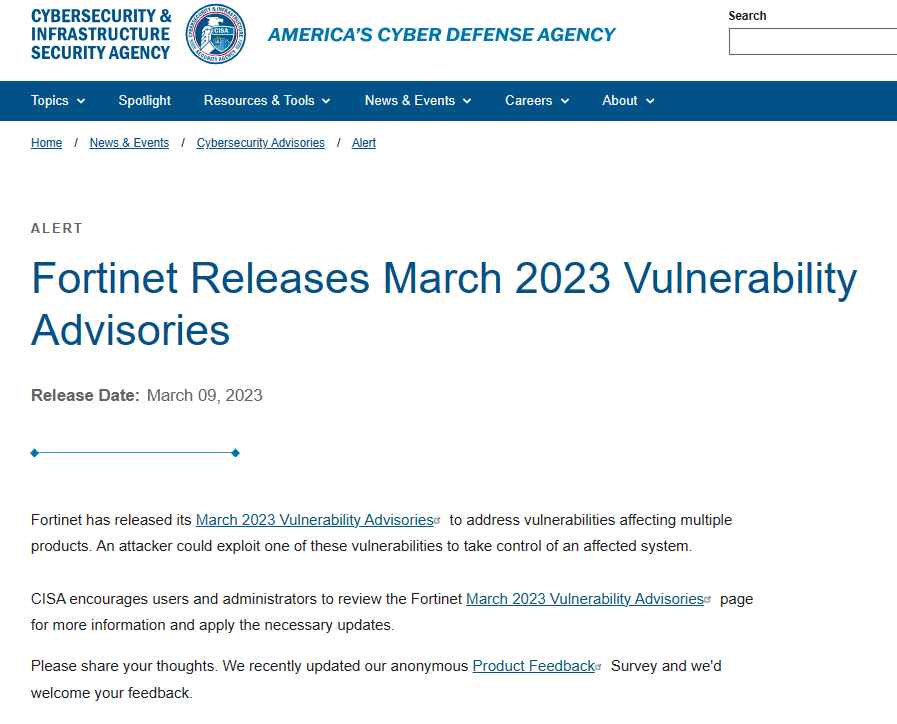Expand the Topics menu chevron
Screen dimensions: 897x724
pyautogui.click(x=81, y=101)
